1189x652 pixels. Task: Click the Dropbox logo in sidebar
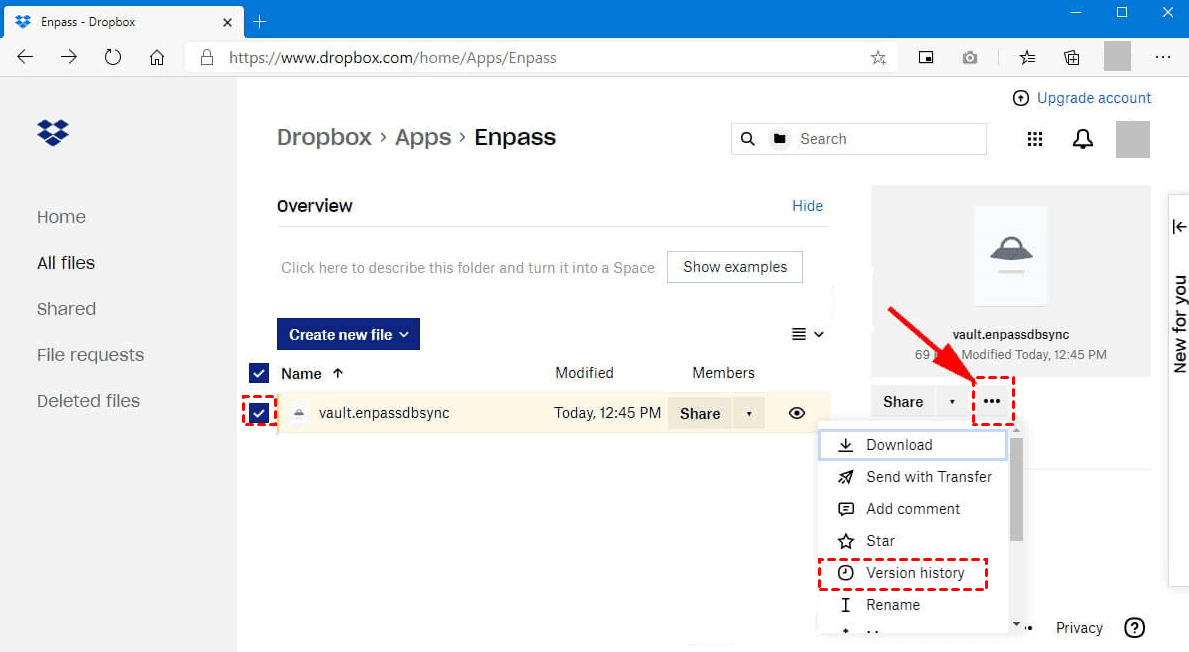click(53, 132)
